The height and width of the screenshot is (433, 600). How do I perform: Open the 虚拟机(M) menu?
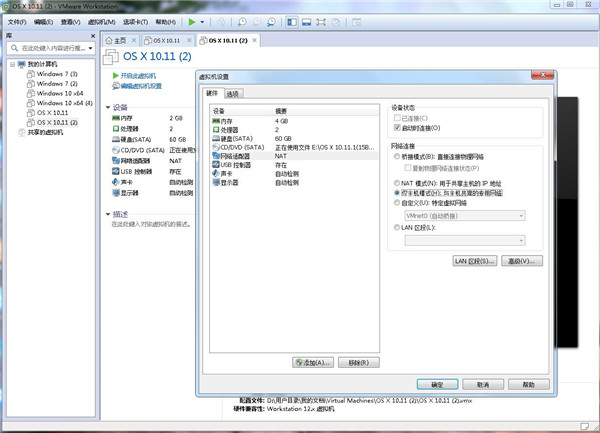pyautogui.click(x=102, y=21)
